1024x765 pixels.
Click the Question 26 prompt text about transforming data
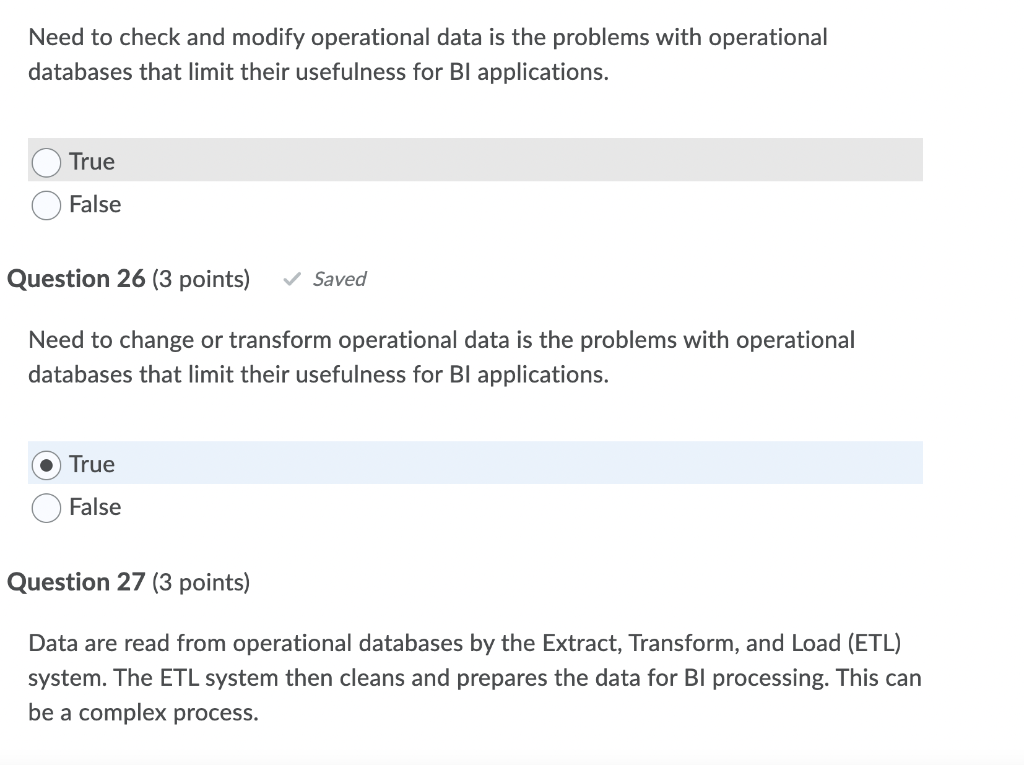tap(440, 357)
